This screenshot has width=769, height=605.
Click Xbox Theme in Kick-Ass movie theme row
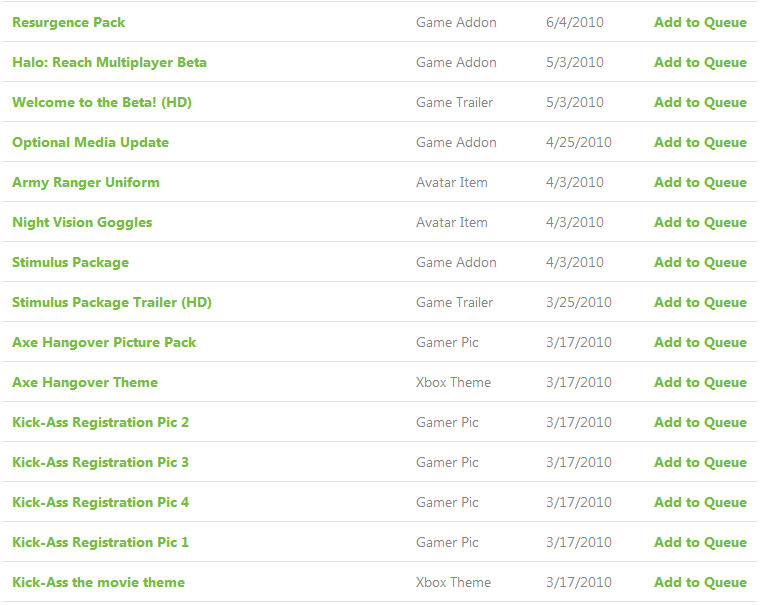(453, 582)
